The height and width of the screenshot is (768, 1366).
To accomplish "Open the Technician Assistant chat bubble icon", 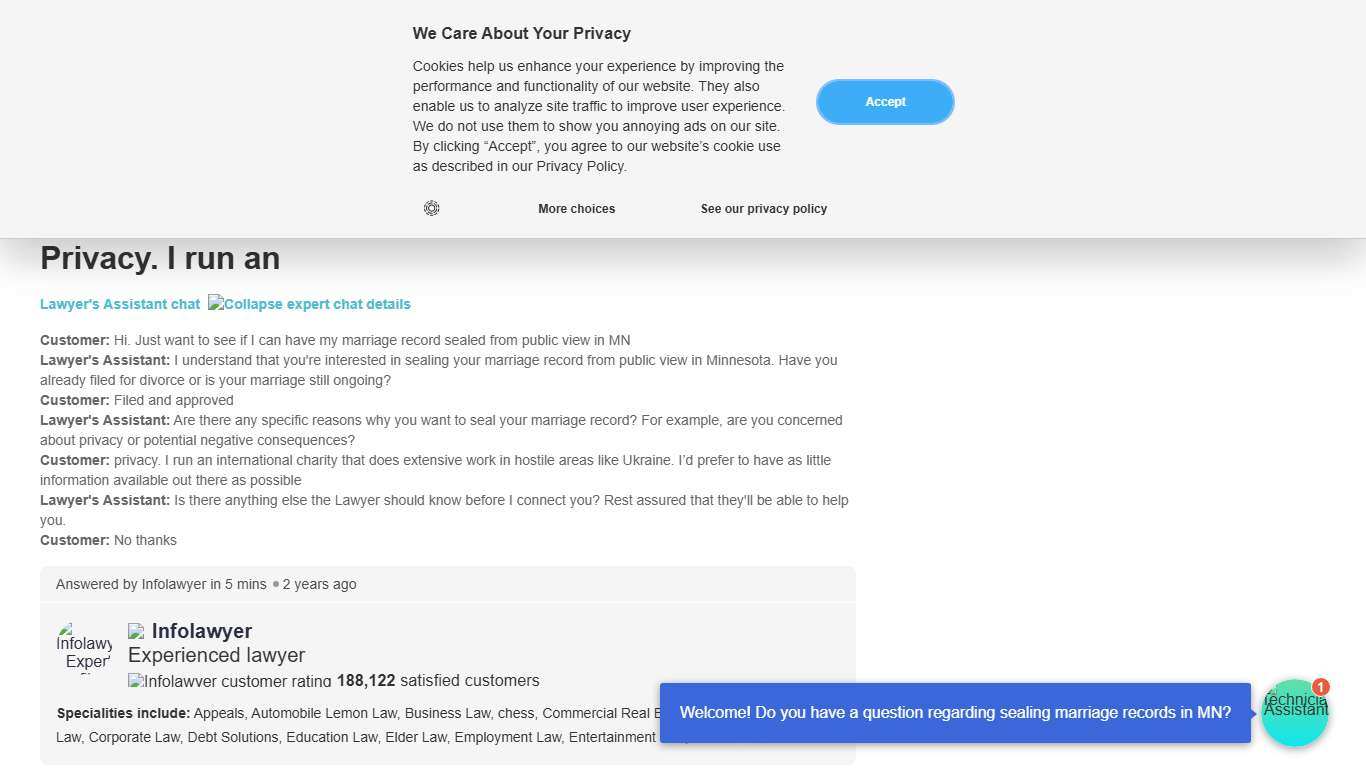I will tap(1294, 713).
